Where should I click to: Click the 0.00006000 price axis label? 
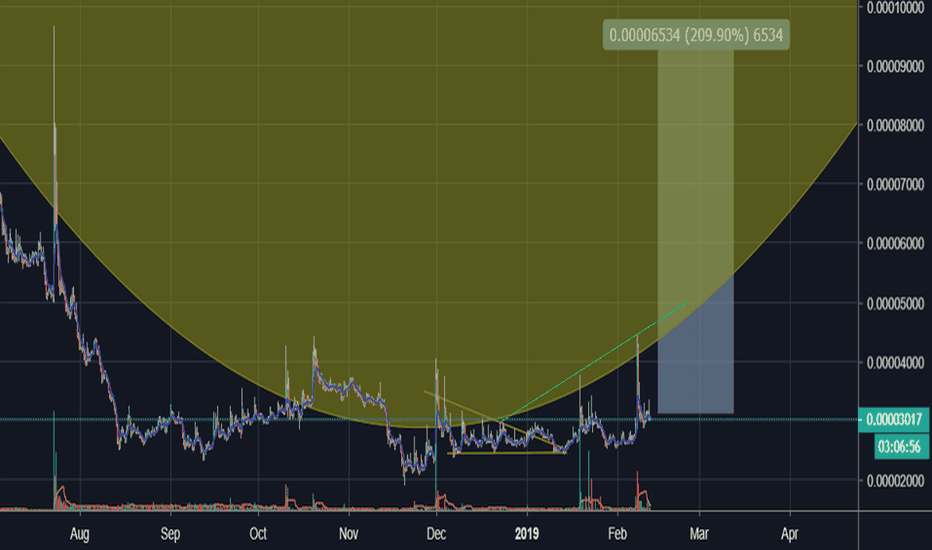click(895, 243)
